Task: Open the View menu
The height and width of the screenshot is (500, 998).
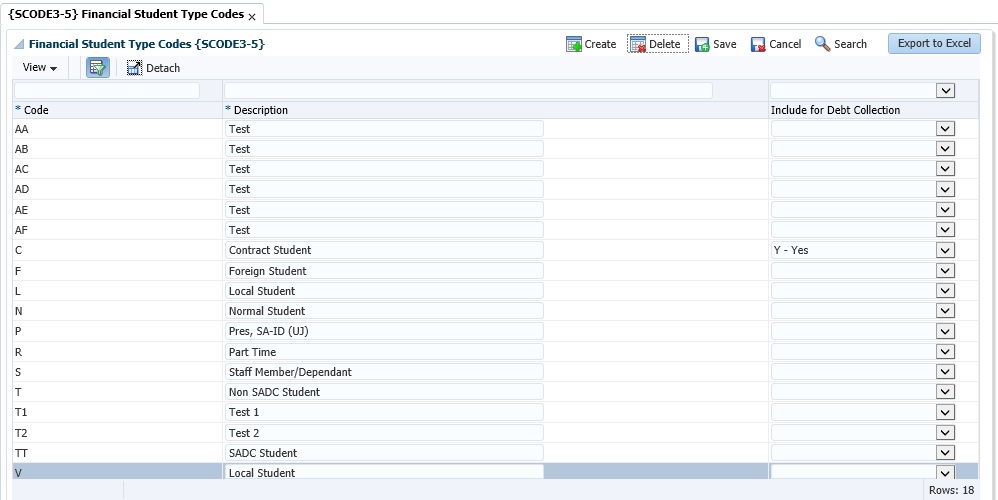Action: click(x=40, y=68)
